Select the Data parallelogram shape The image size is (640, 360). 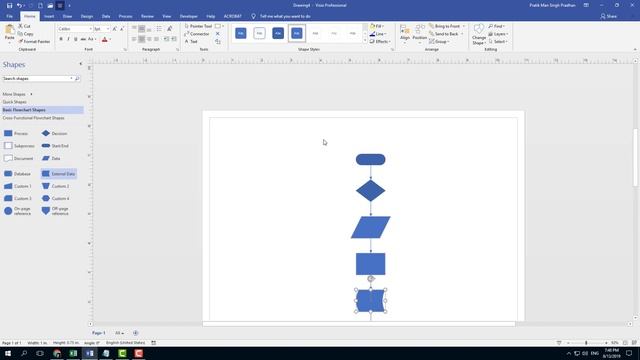51,158
